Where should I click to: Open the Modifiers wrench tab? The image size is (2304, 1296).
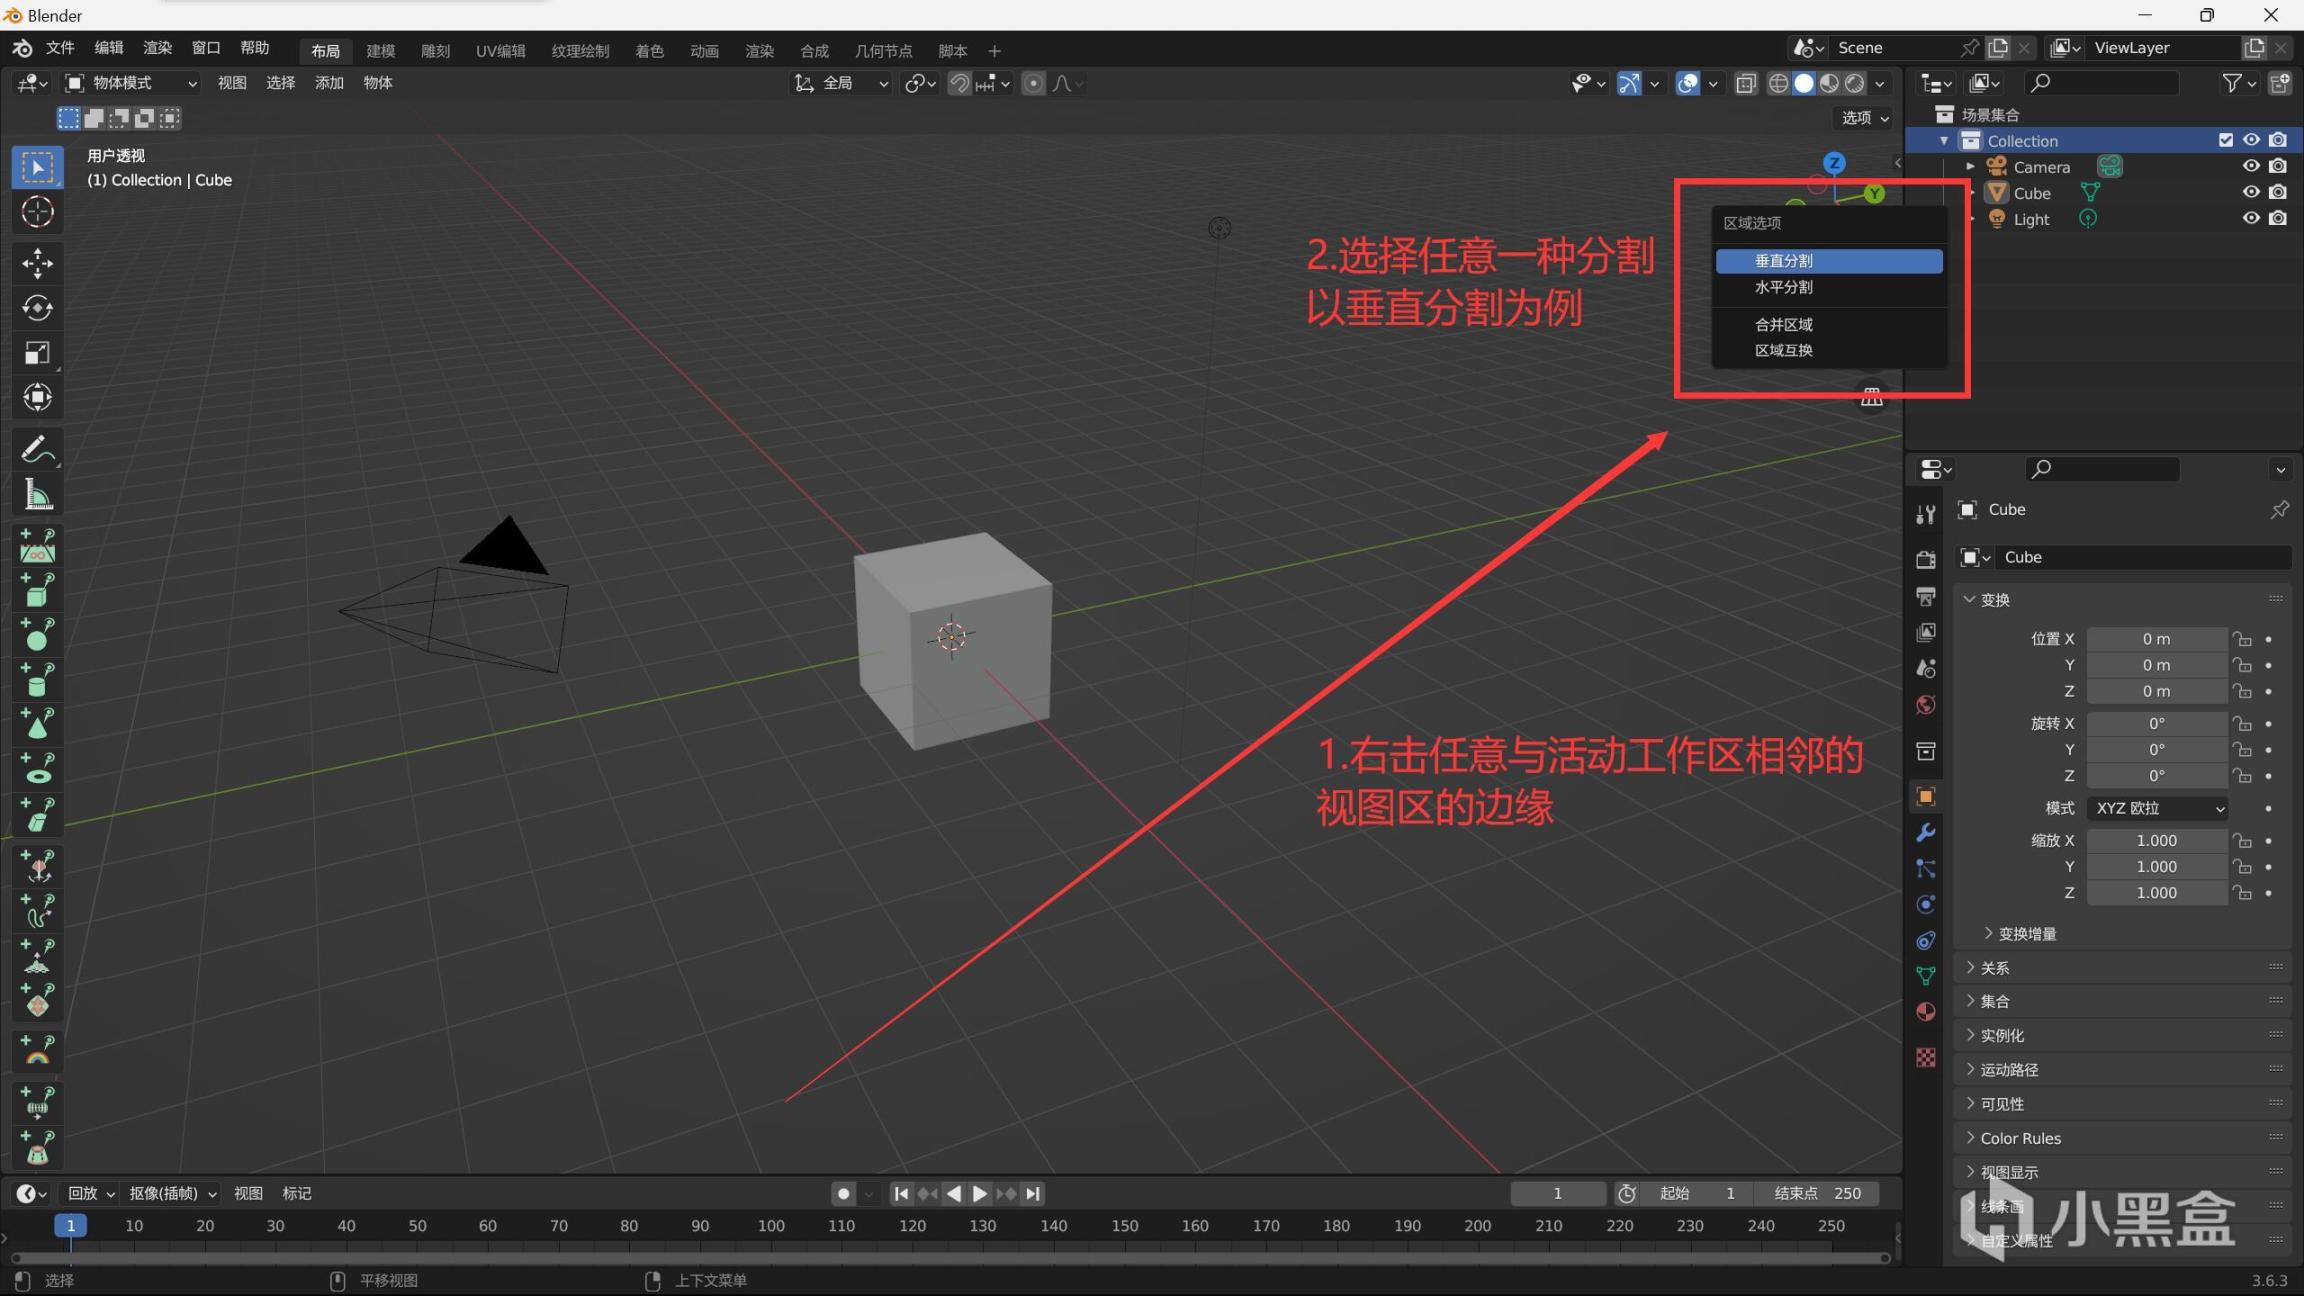coord(1925,832)
